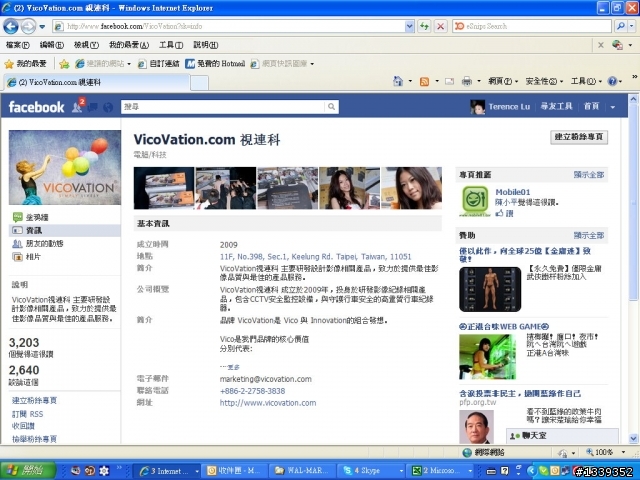Click Terence Lu profile picture
This screenshot has width=640, height=480.
click(478, 107)
